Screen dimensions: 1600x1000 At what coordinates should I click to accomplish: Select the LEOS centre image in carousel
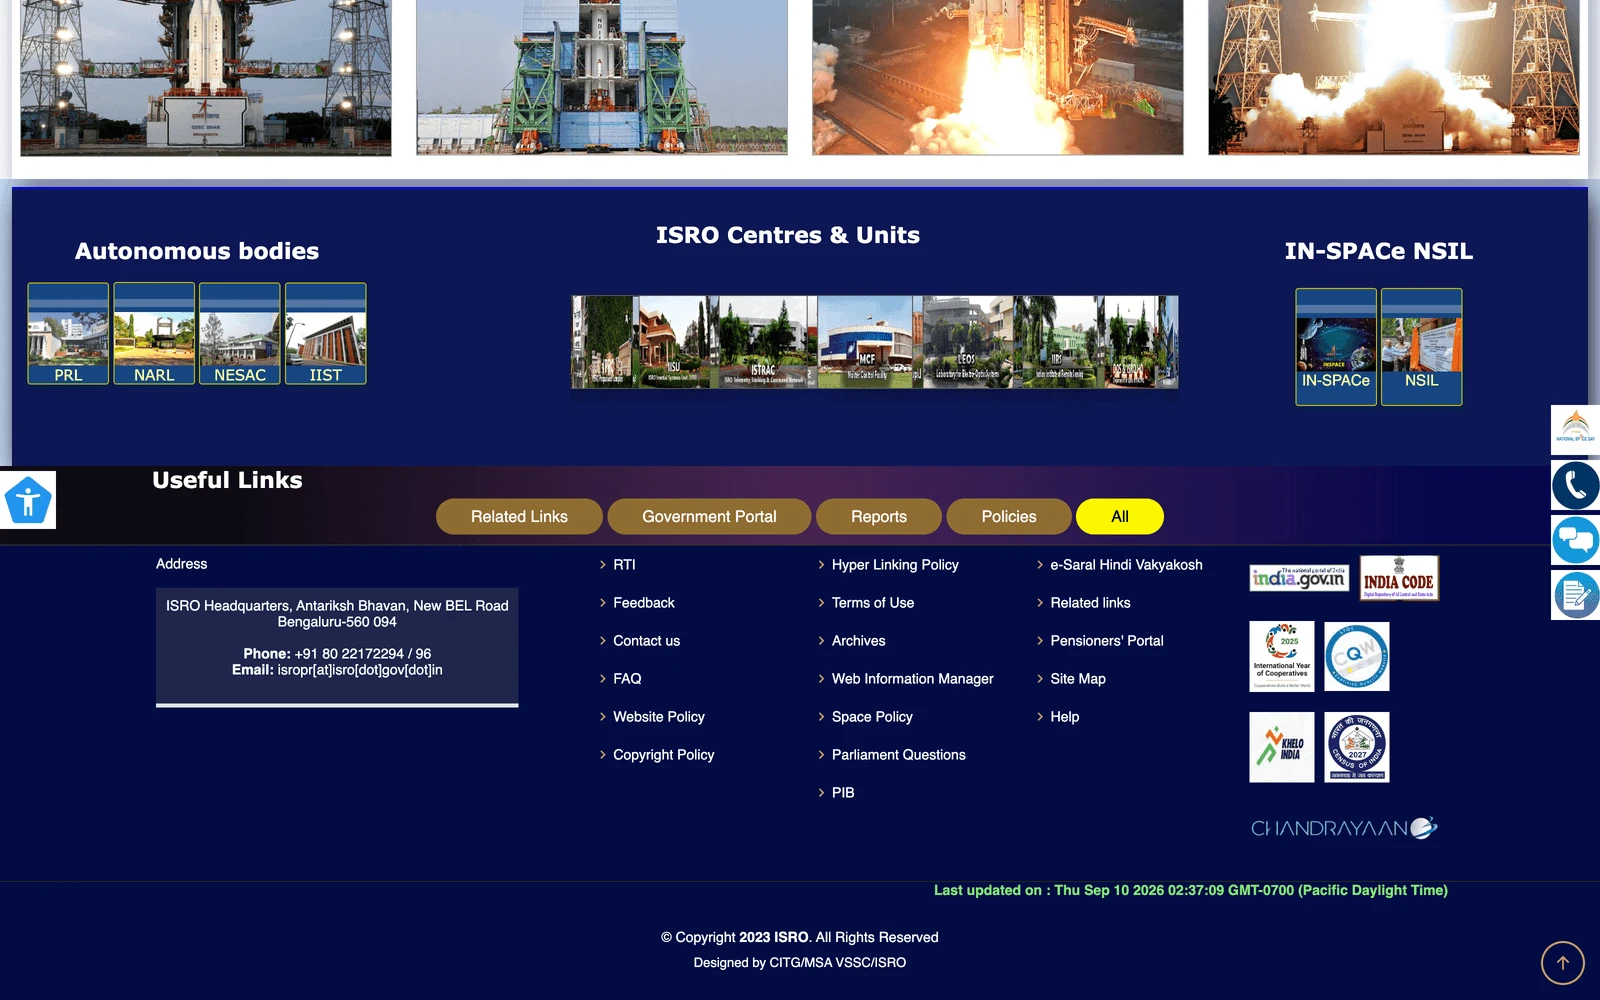click(967, 342)
